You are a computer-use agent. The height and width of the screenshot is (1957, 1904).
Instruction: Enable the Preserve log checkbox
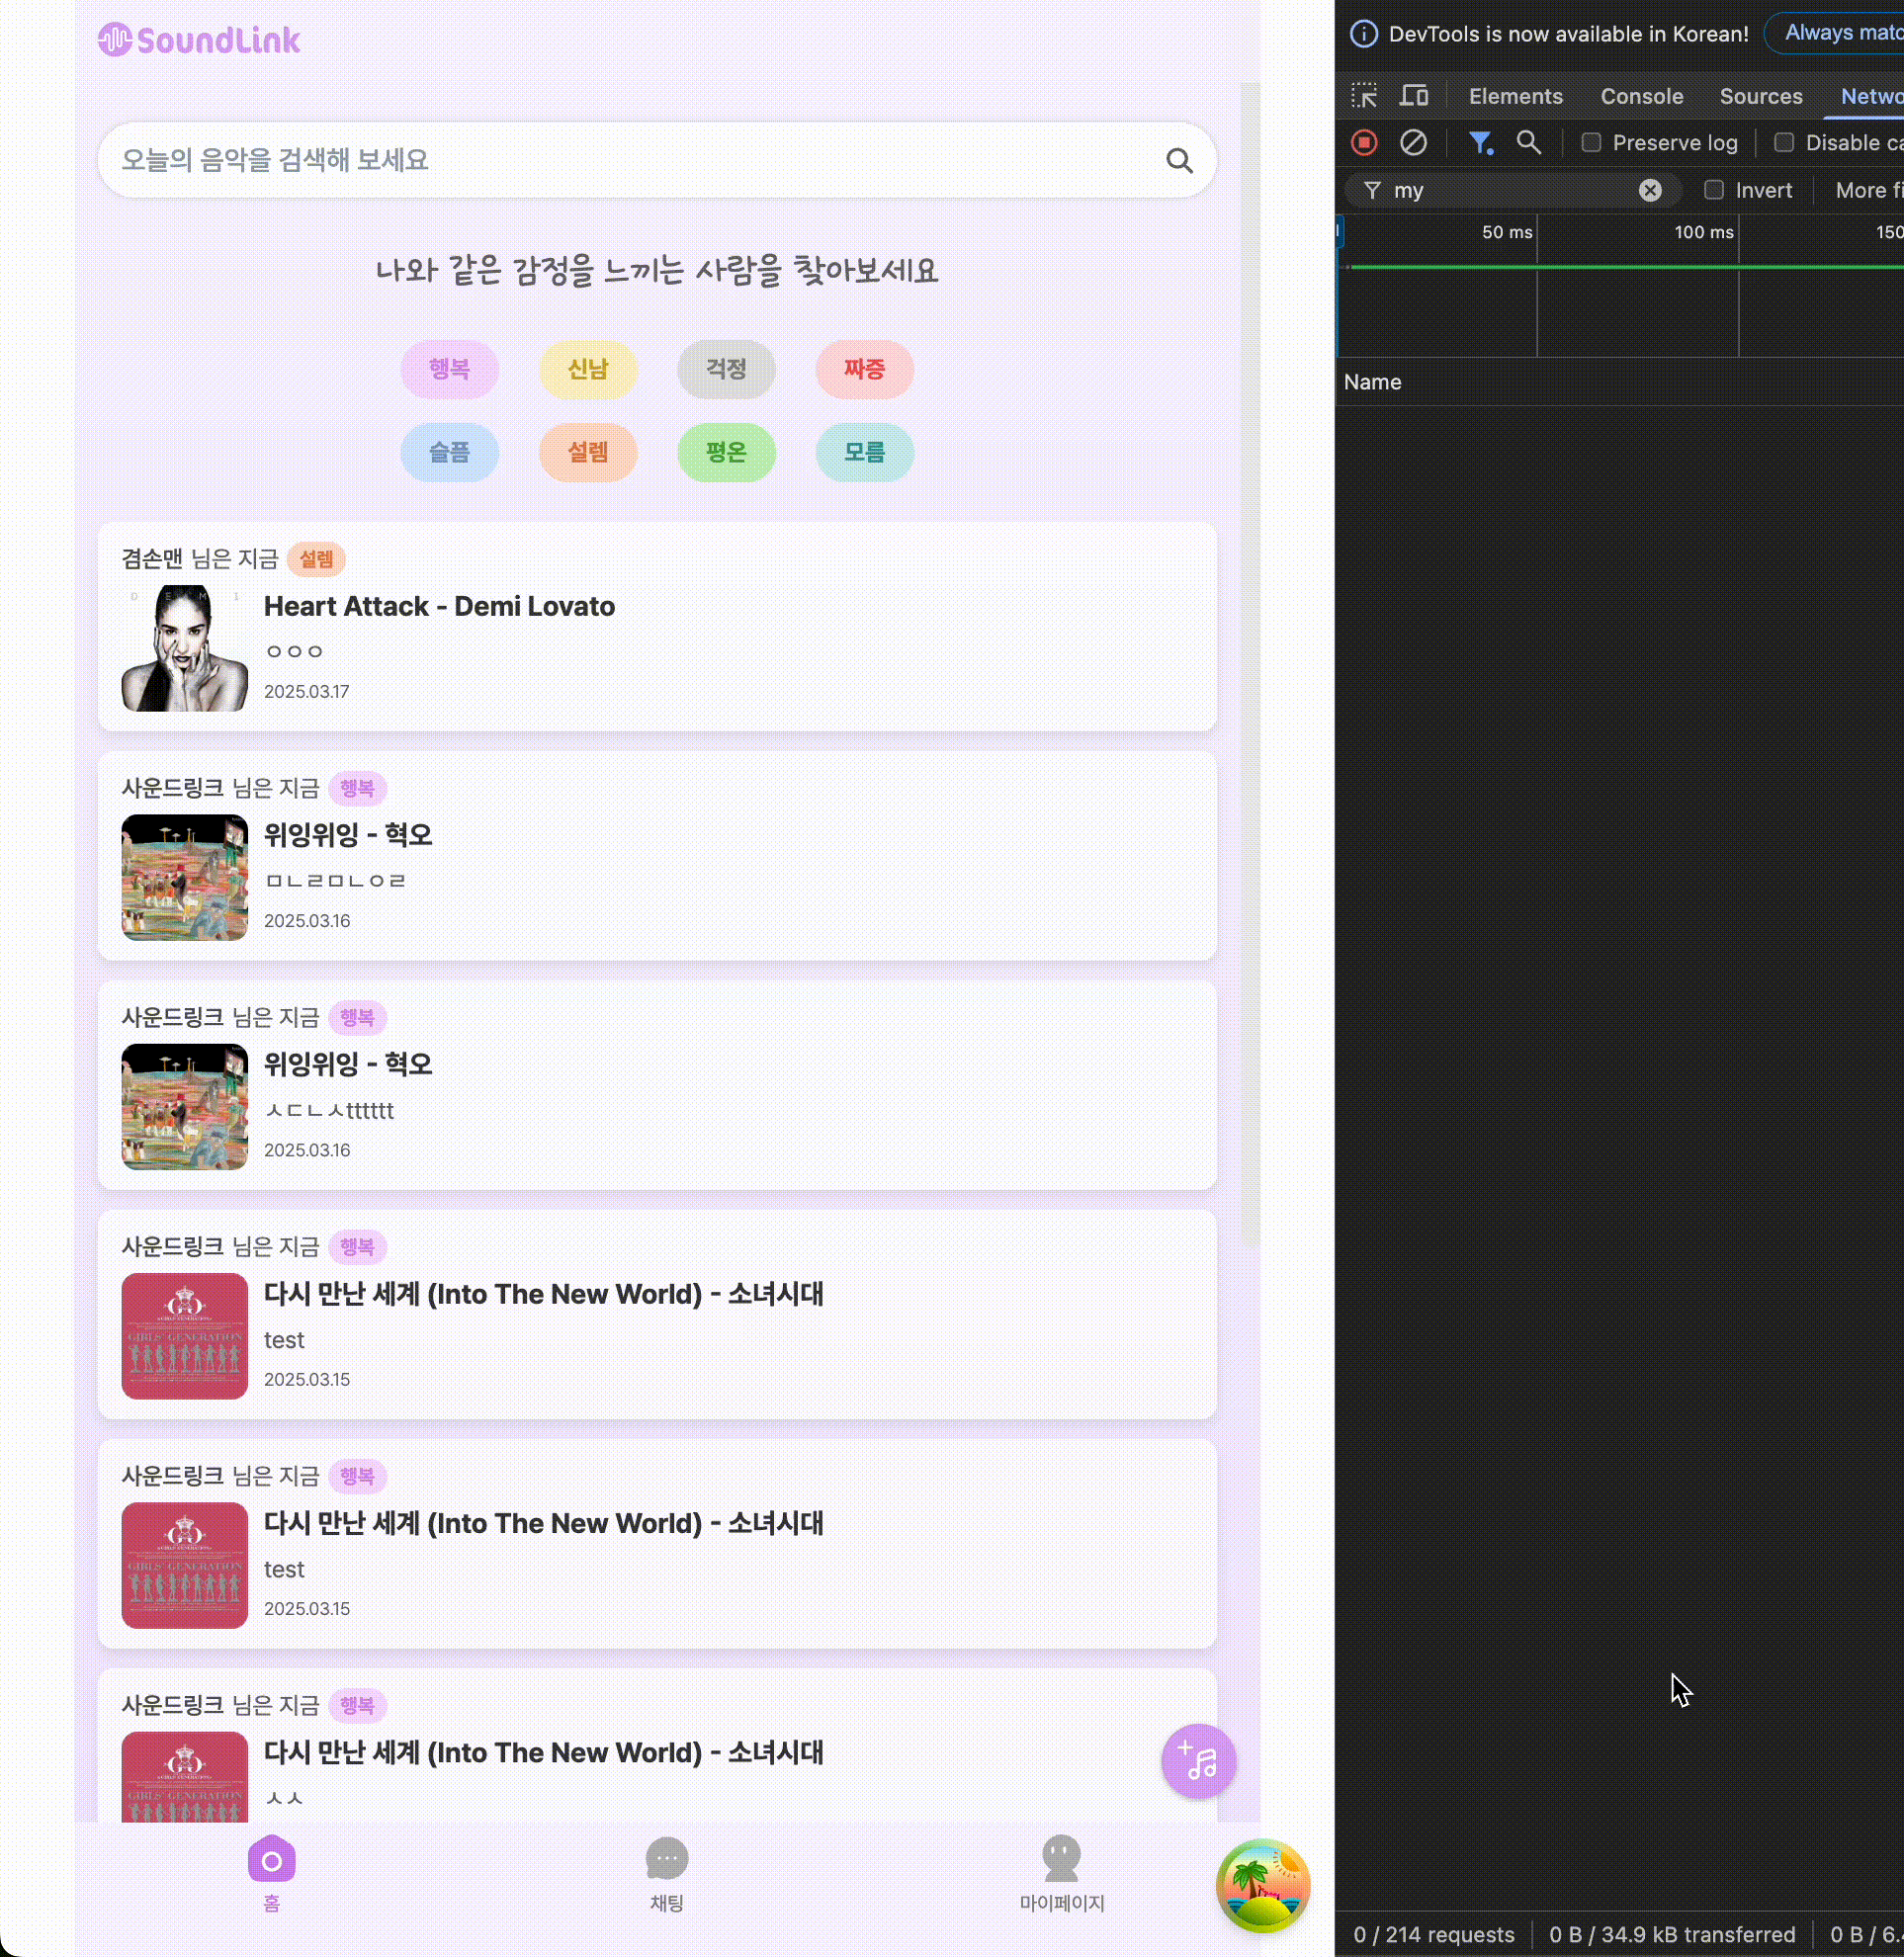[1590, 143]
